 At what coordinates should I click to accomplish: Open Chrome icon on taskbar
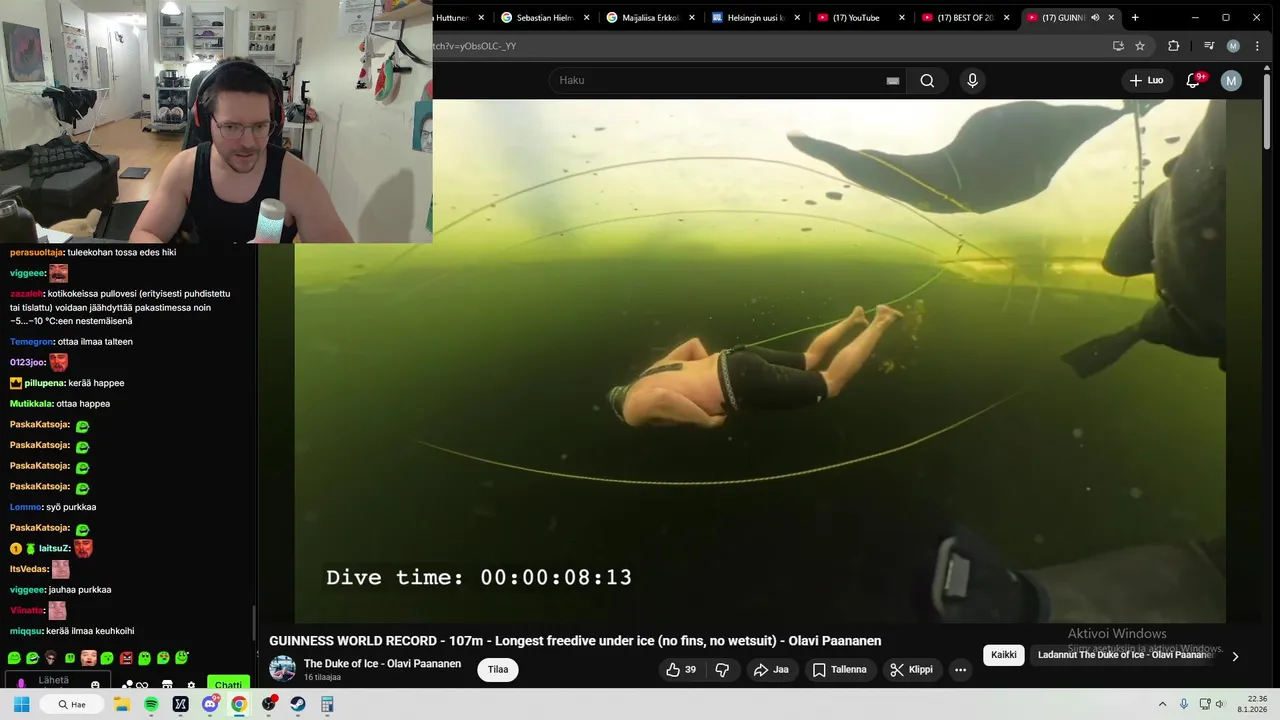click(239, 704)
